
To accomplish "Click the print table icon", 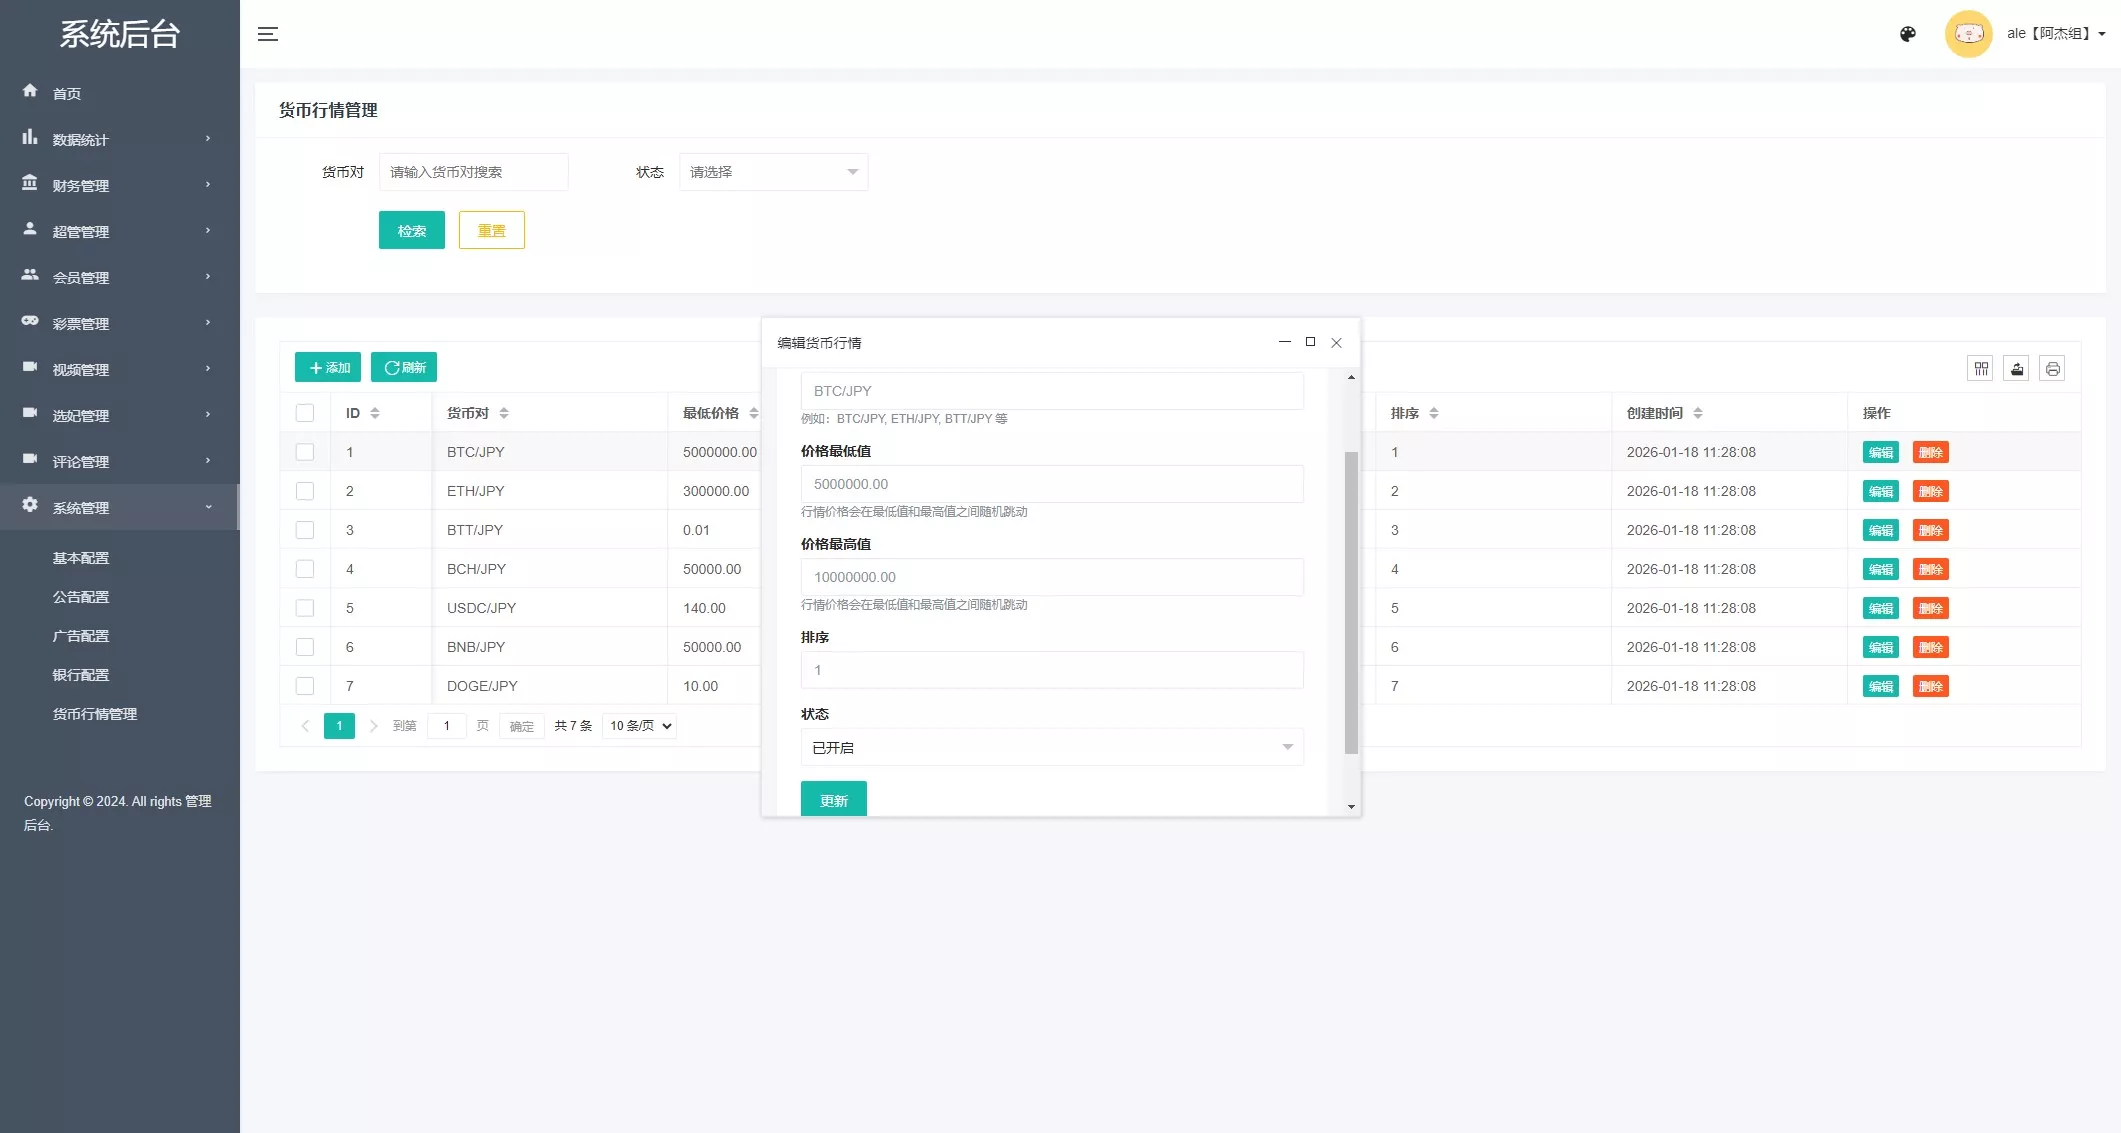I will [x=2053, y=369].
